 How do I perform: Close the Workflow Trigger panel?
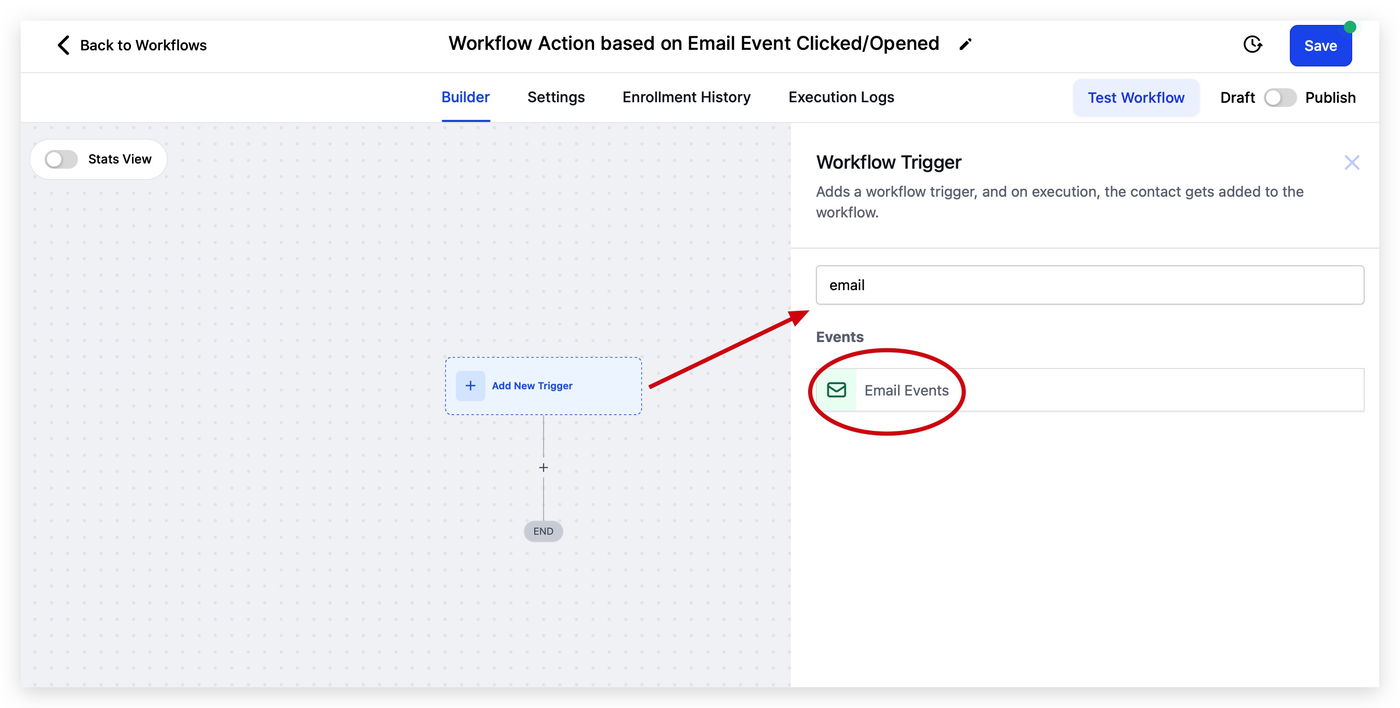click(x=1351, y=162)
